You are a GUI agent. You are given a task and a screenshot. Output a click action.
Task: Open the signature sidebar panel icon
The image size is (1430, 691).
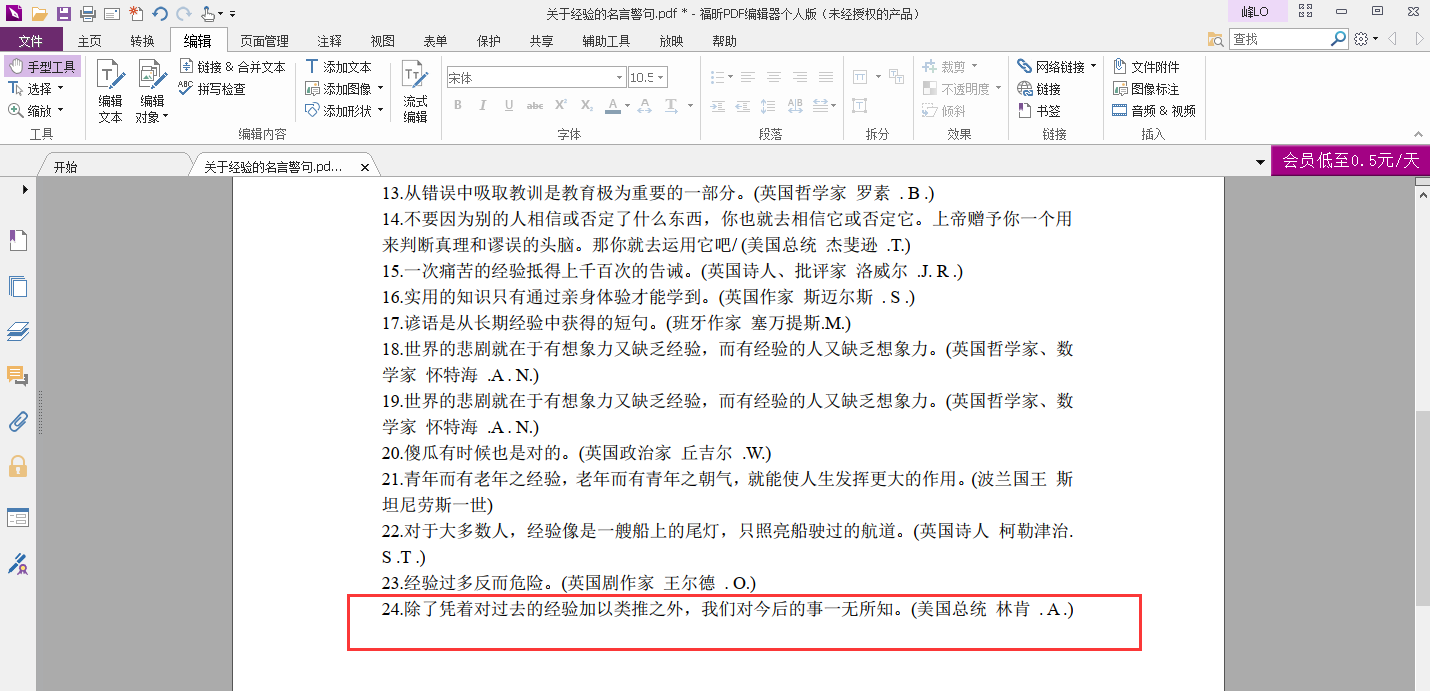pos(18,563)
